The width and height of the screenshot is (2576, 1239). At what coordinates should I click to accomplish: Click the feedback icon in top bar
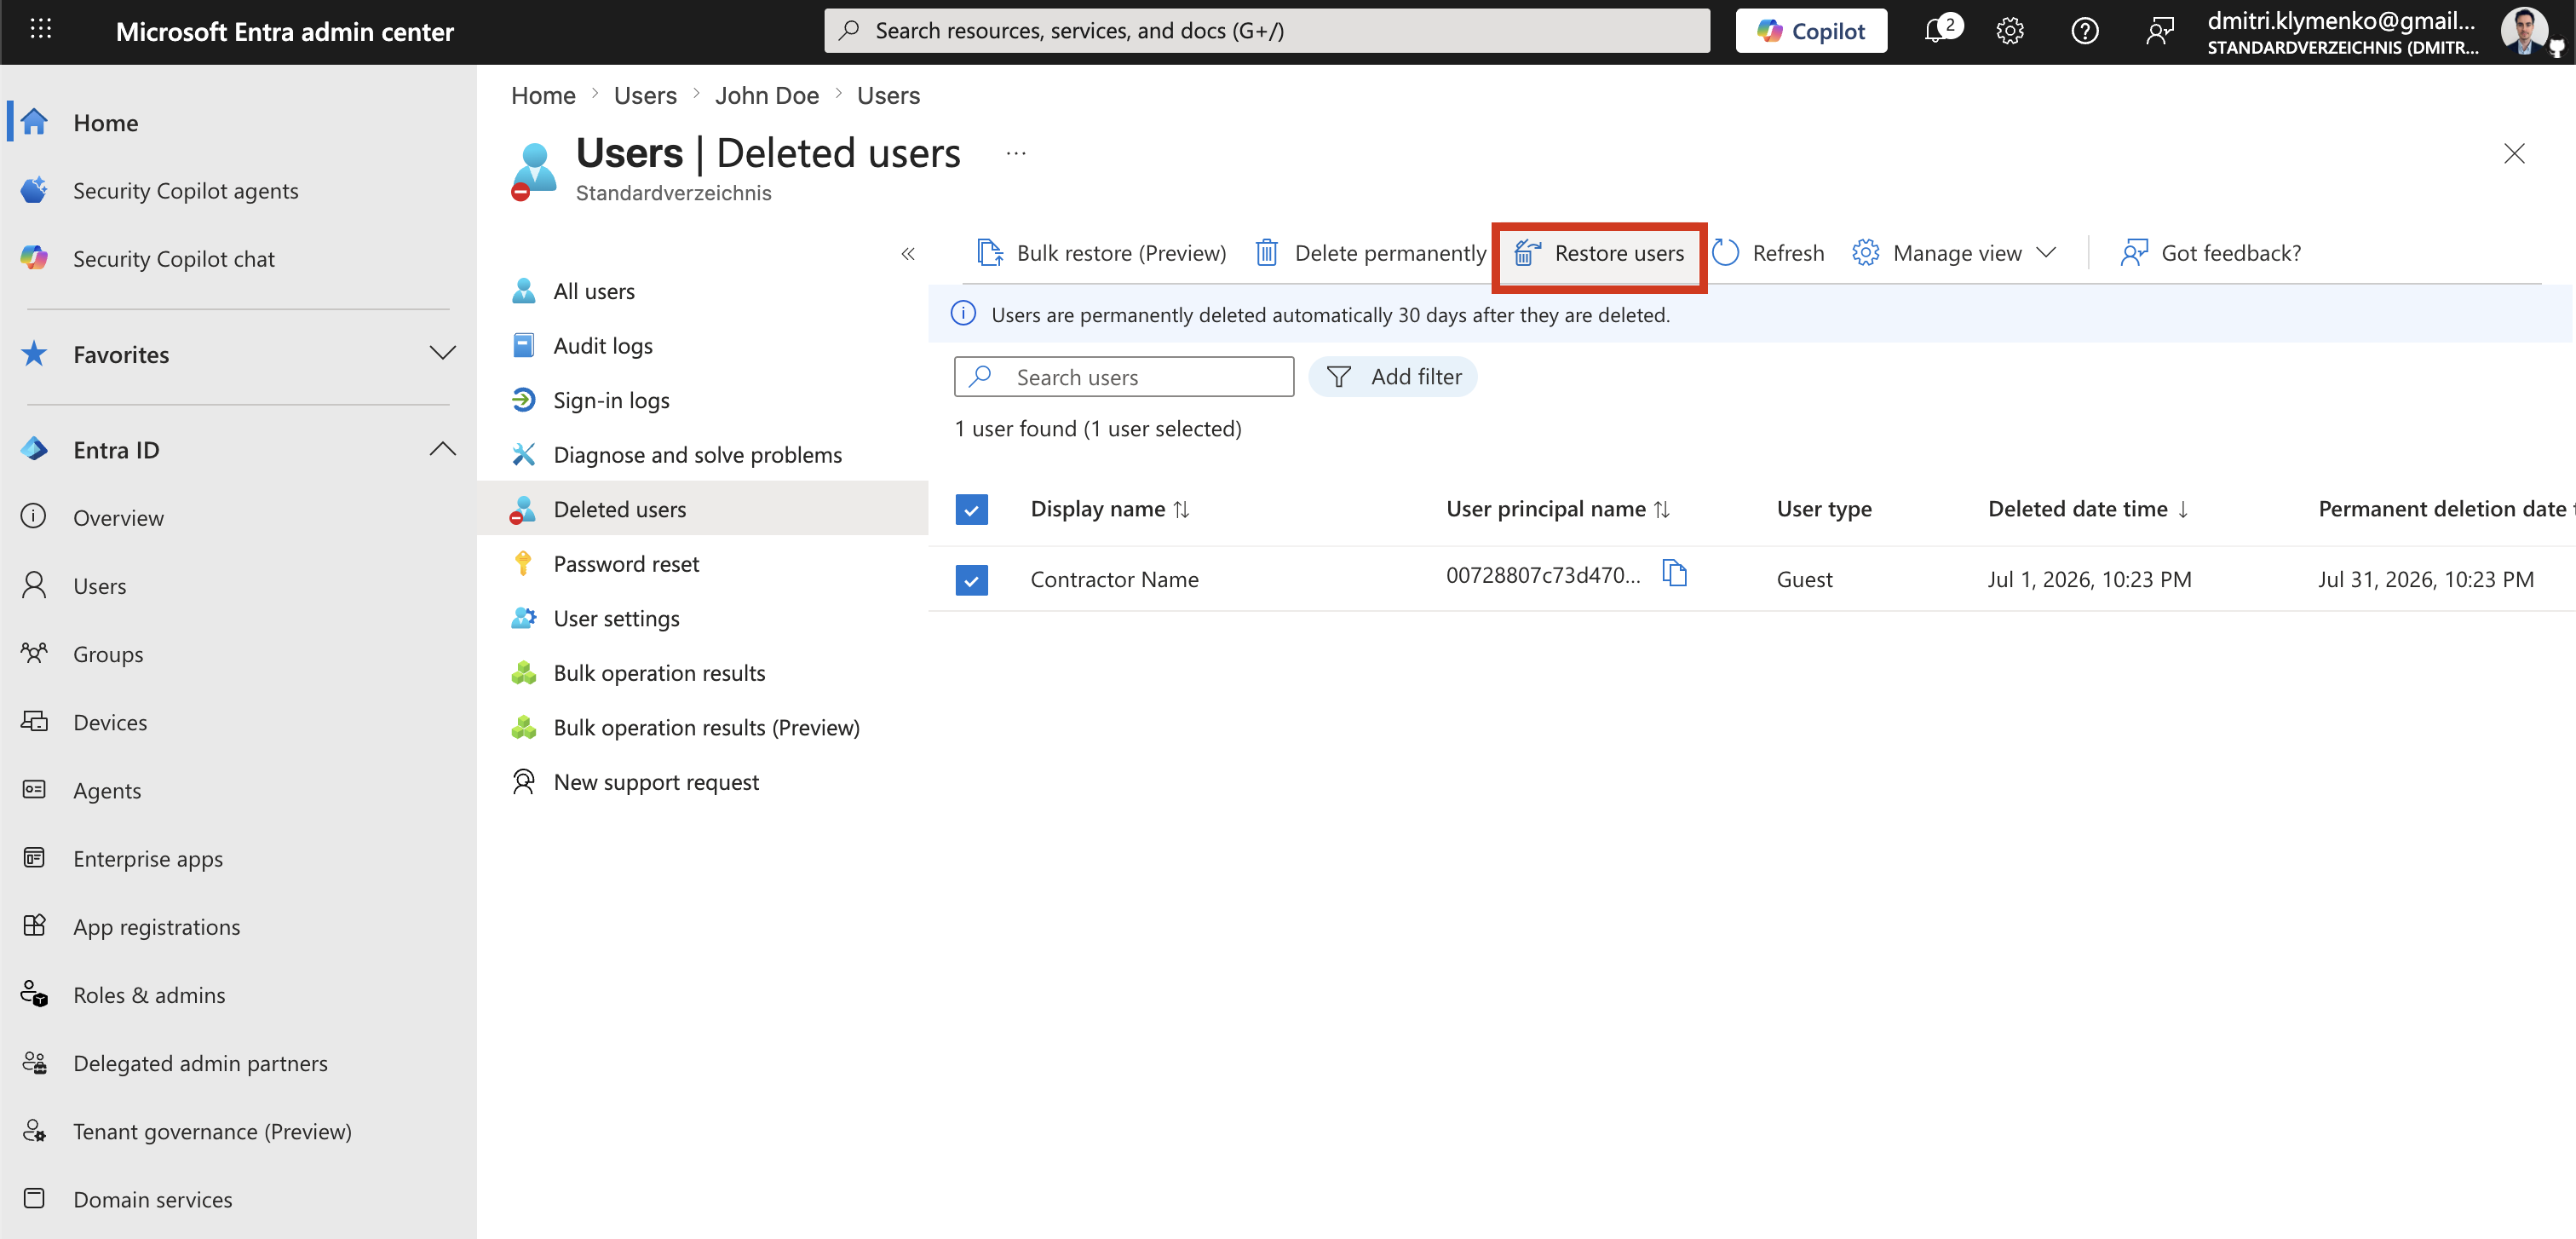pyautogui.click(x=2159, y=31)
